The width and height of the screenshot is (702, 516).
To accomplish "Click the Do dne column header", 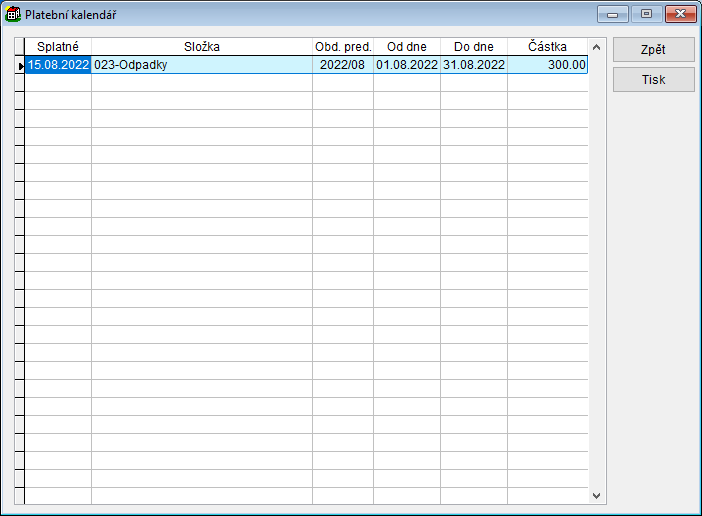I will 474,47.
